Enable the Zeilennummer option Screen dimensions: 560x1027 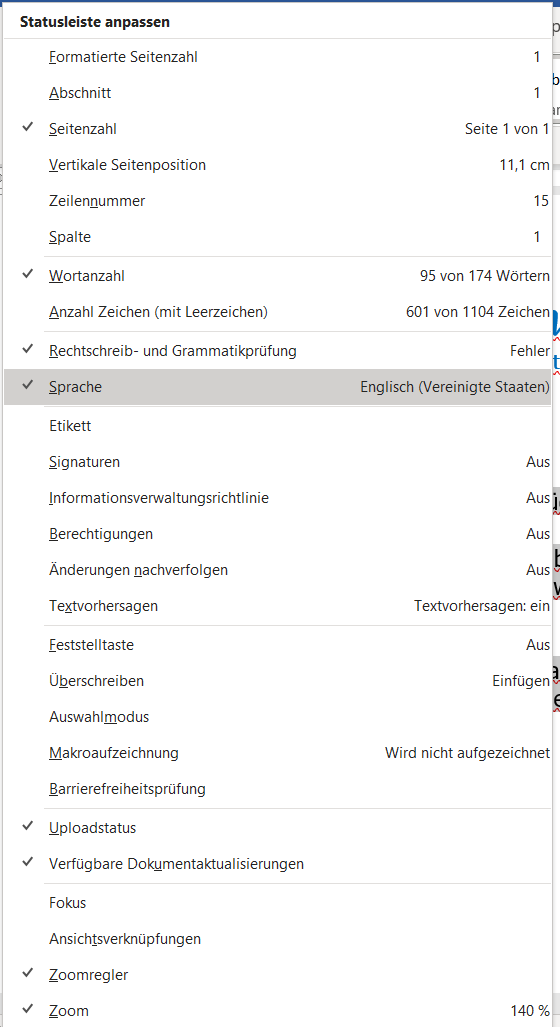[x=277, y=201]
